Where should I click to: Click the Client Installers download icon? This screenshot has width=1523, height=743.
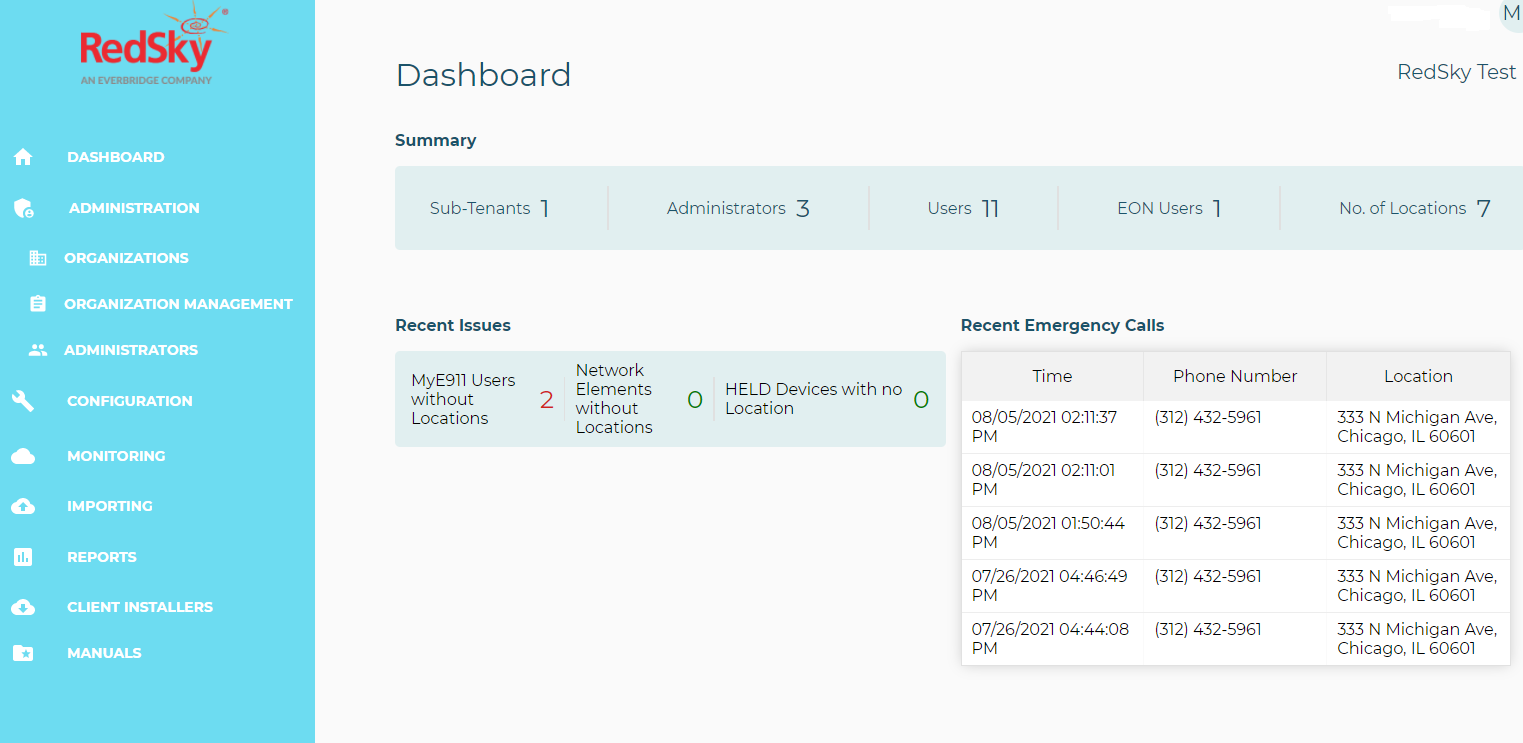(23, 607)
